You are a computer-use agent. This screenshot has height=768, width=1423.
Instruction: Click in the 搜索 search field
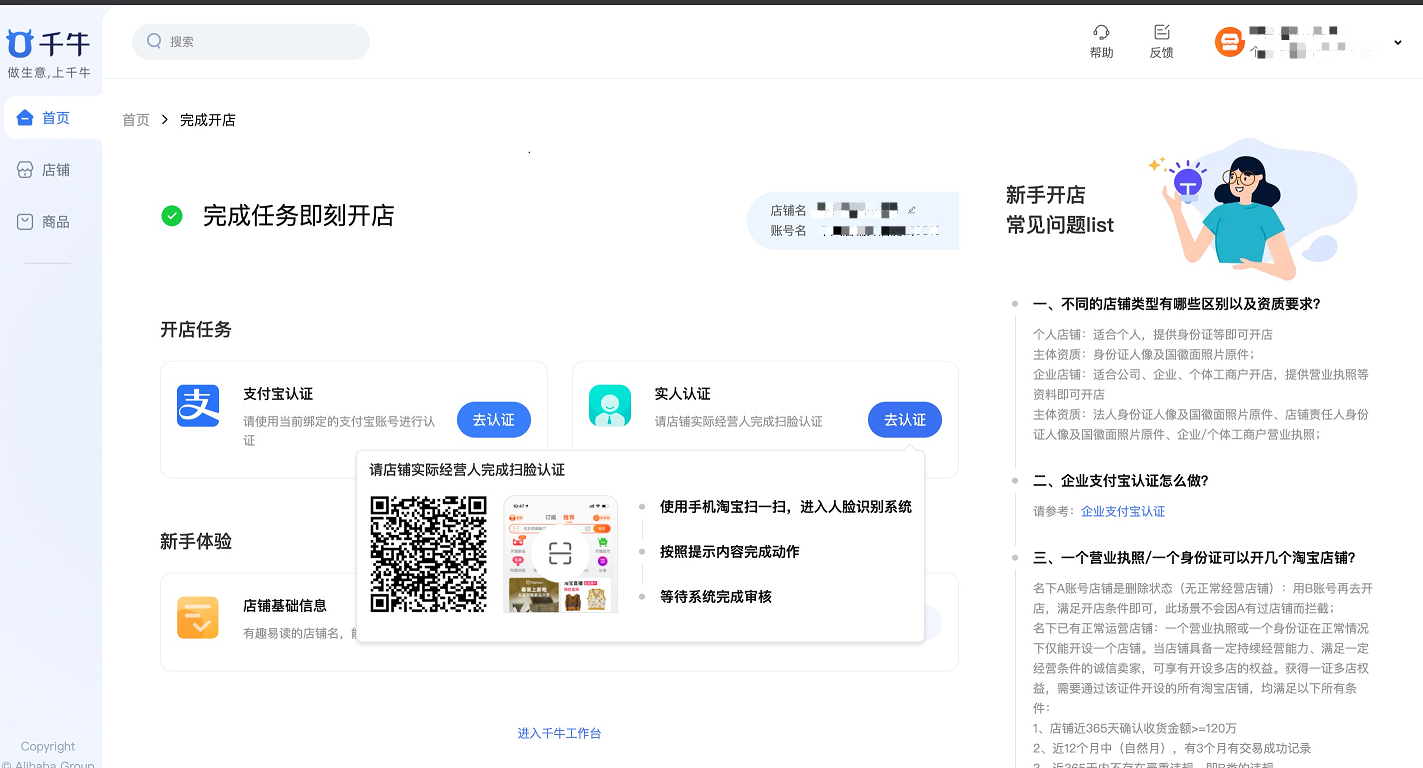[x=260, y=42]
